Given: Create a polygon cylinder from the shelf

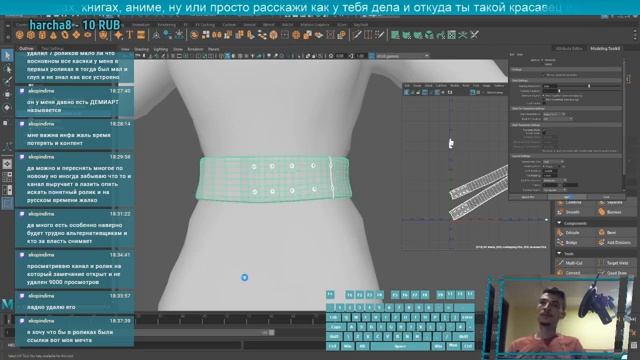Looking at the screenshot, I should (42, 36).
